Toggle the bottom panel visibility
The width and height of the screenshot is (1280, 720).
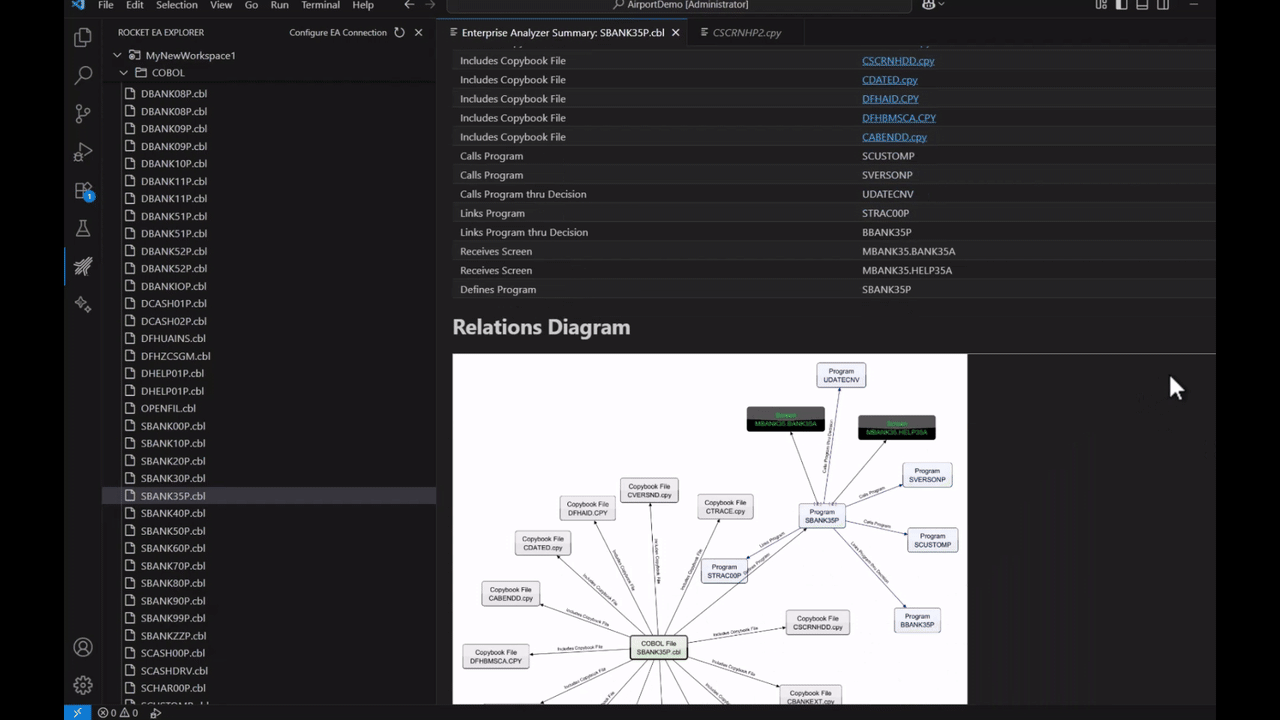(1141, 5)
